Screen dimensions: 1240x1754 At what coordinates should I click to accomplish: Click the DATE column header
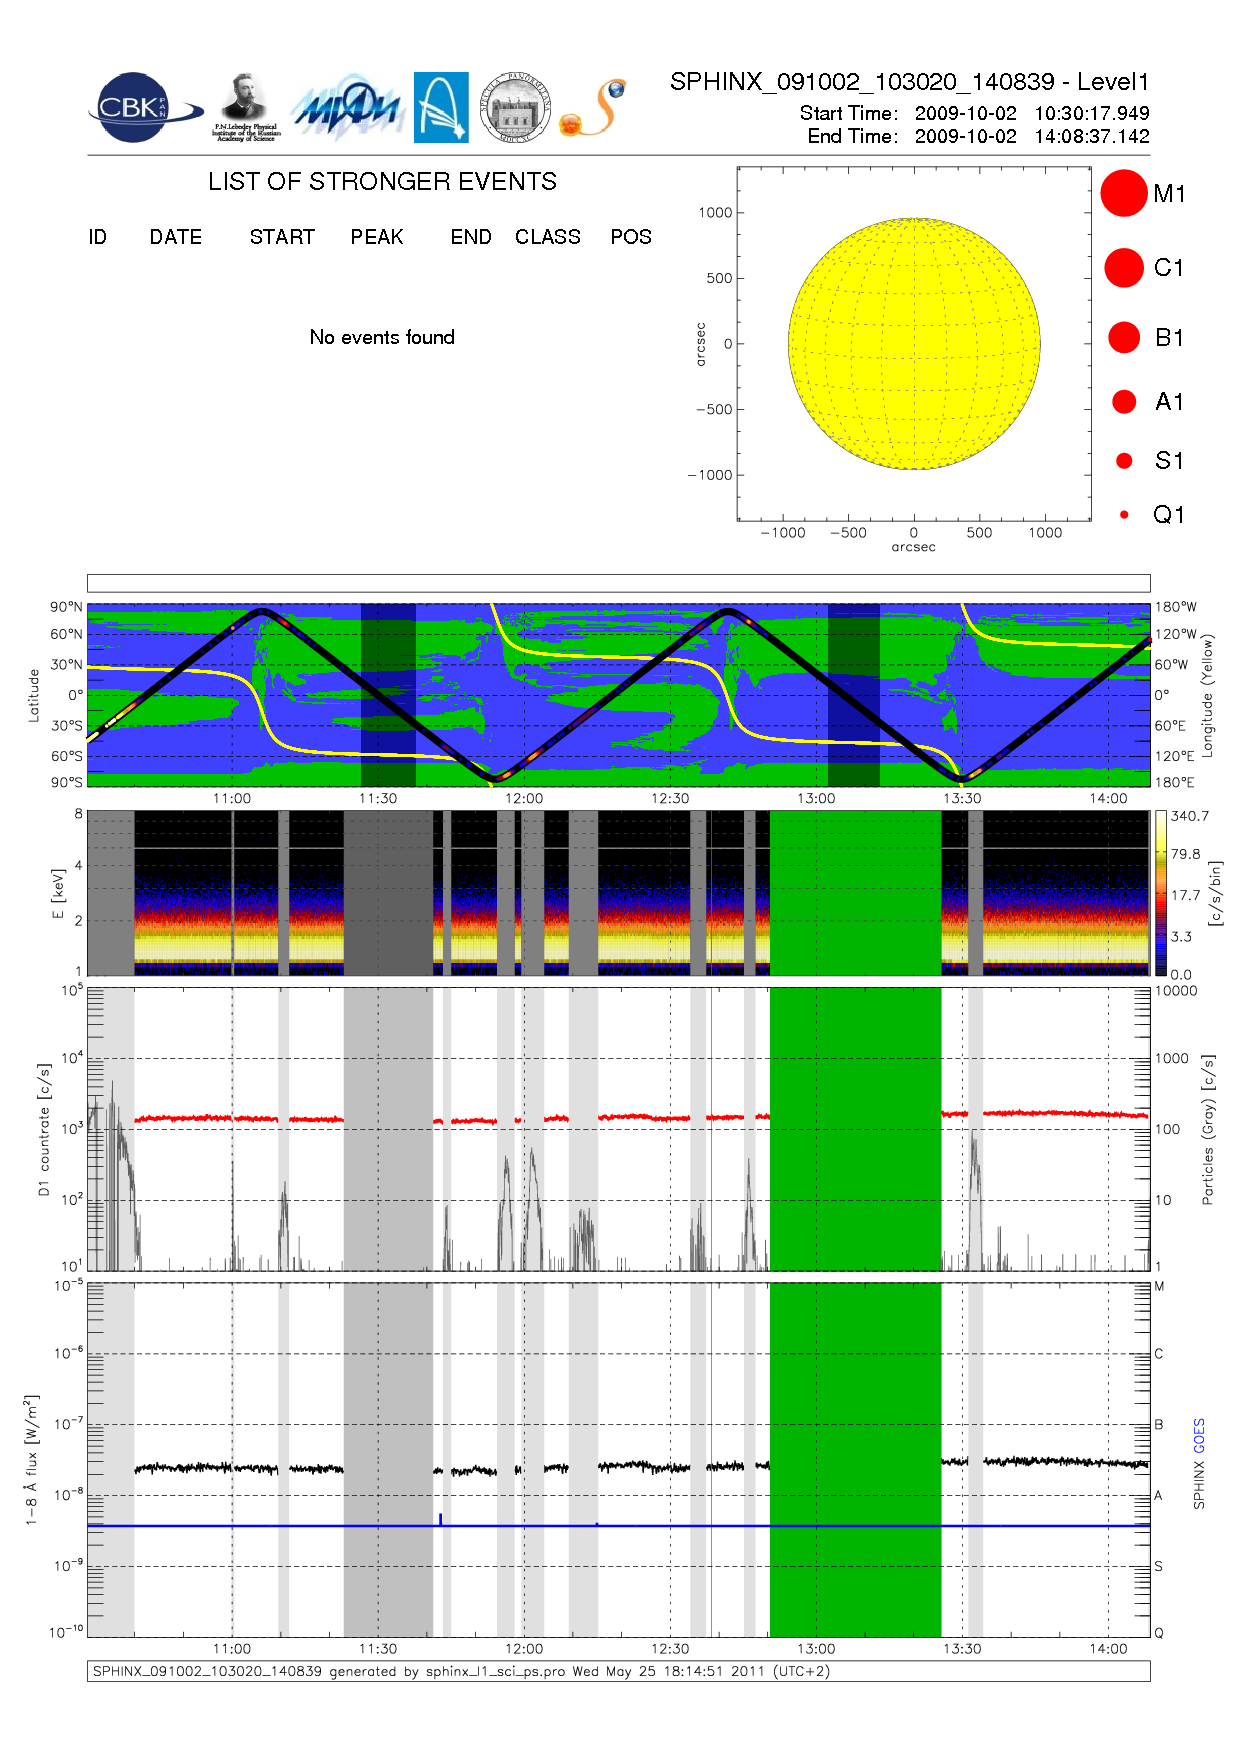(176, 237)
